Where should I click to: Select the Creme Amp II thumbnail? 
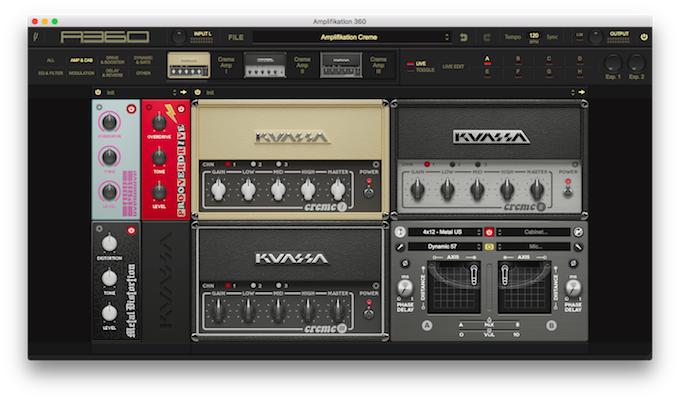[265, 66]
